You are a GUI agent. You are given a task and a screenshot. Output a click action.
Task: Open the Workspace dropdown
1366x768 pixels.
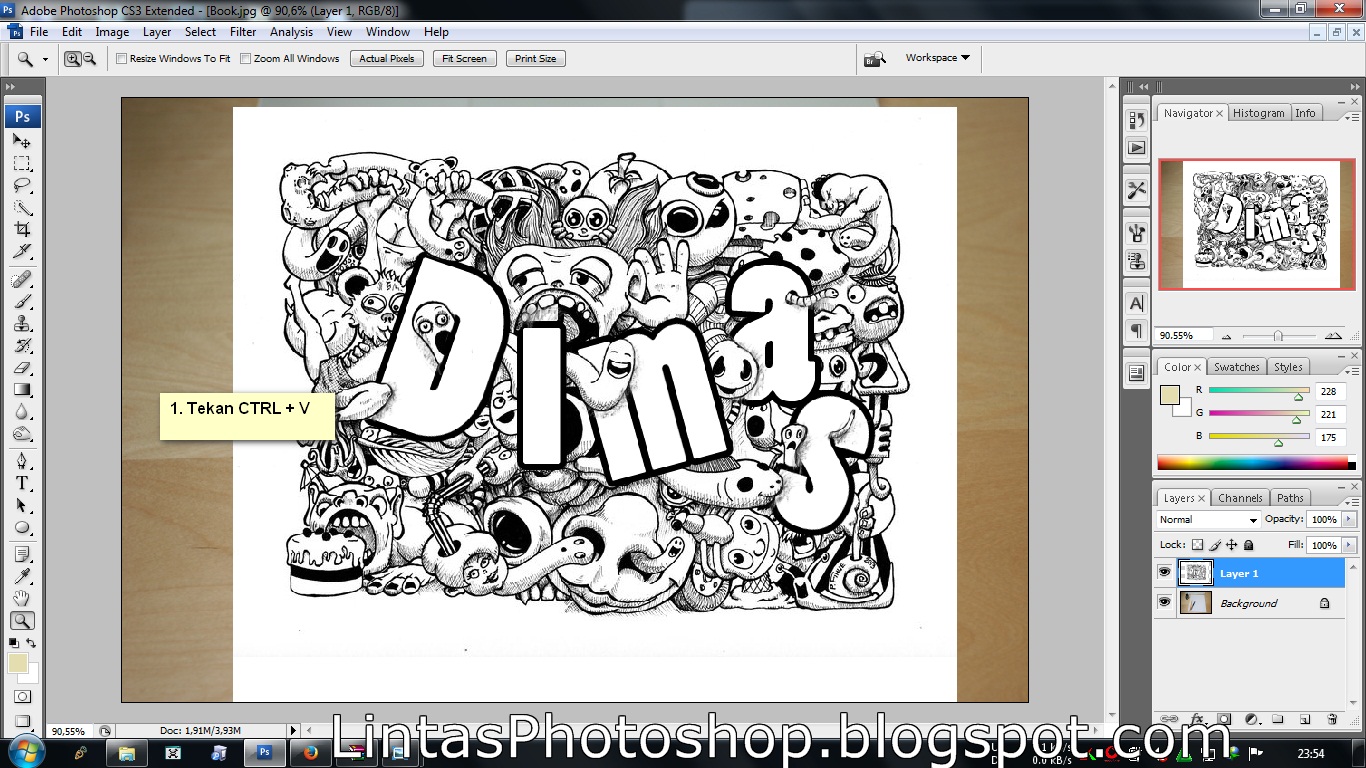(938, 58)
